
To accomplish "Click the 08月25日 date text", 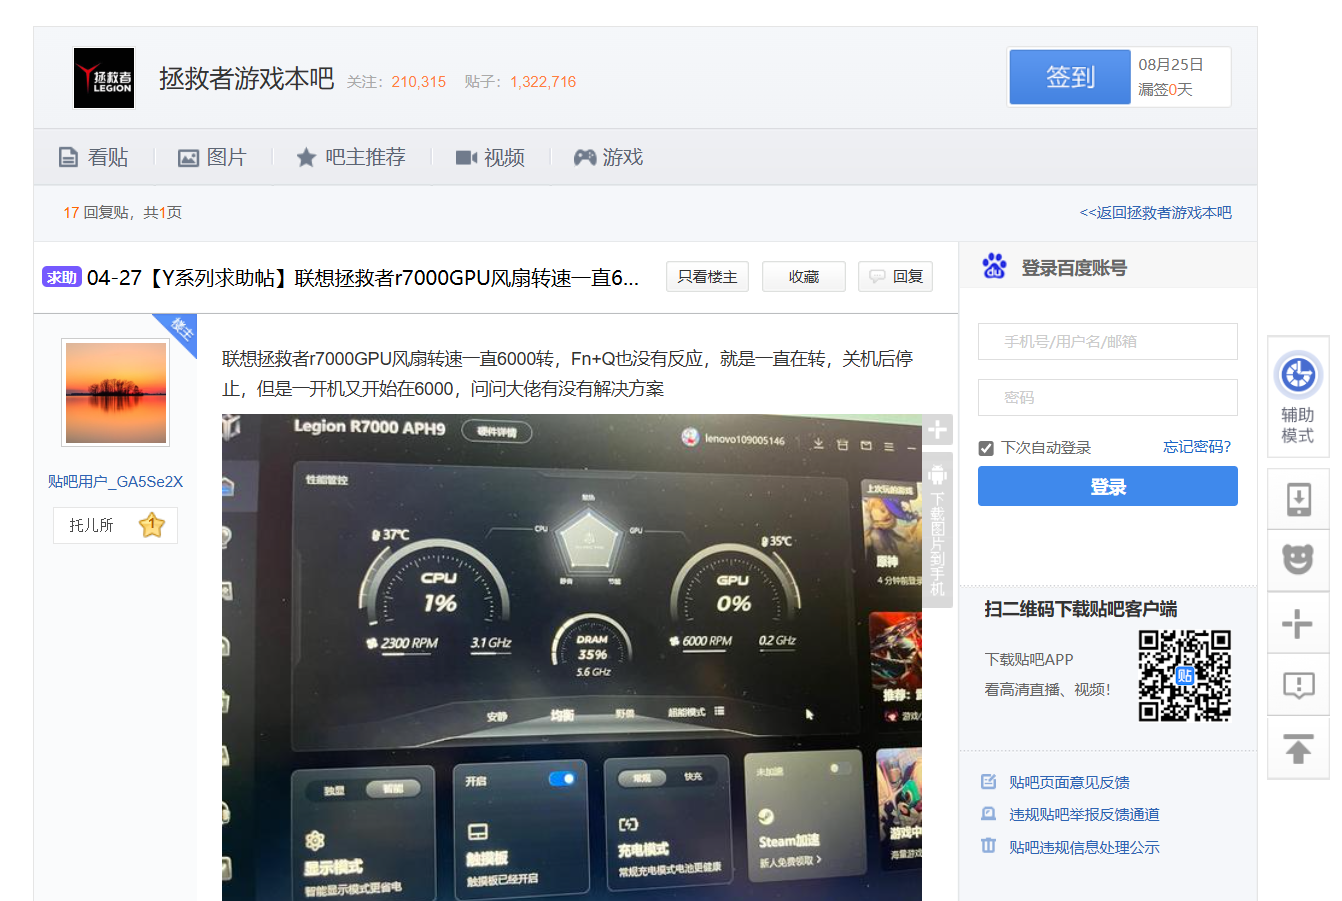I will [x=1171, y=64].
